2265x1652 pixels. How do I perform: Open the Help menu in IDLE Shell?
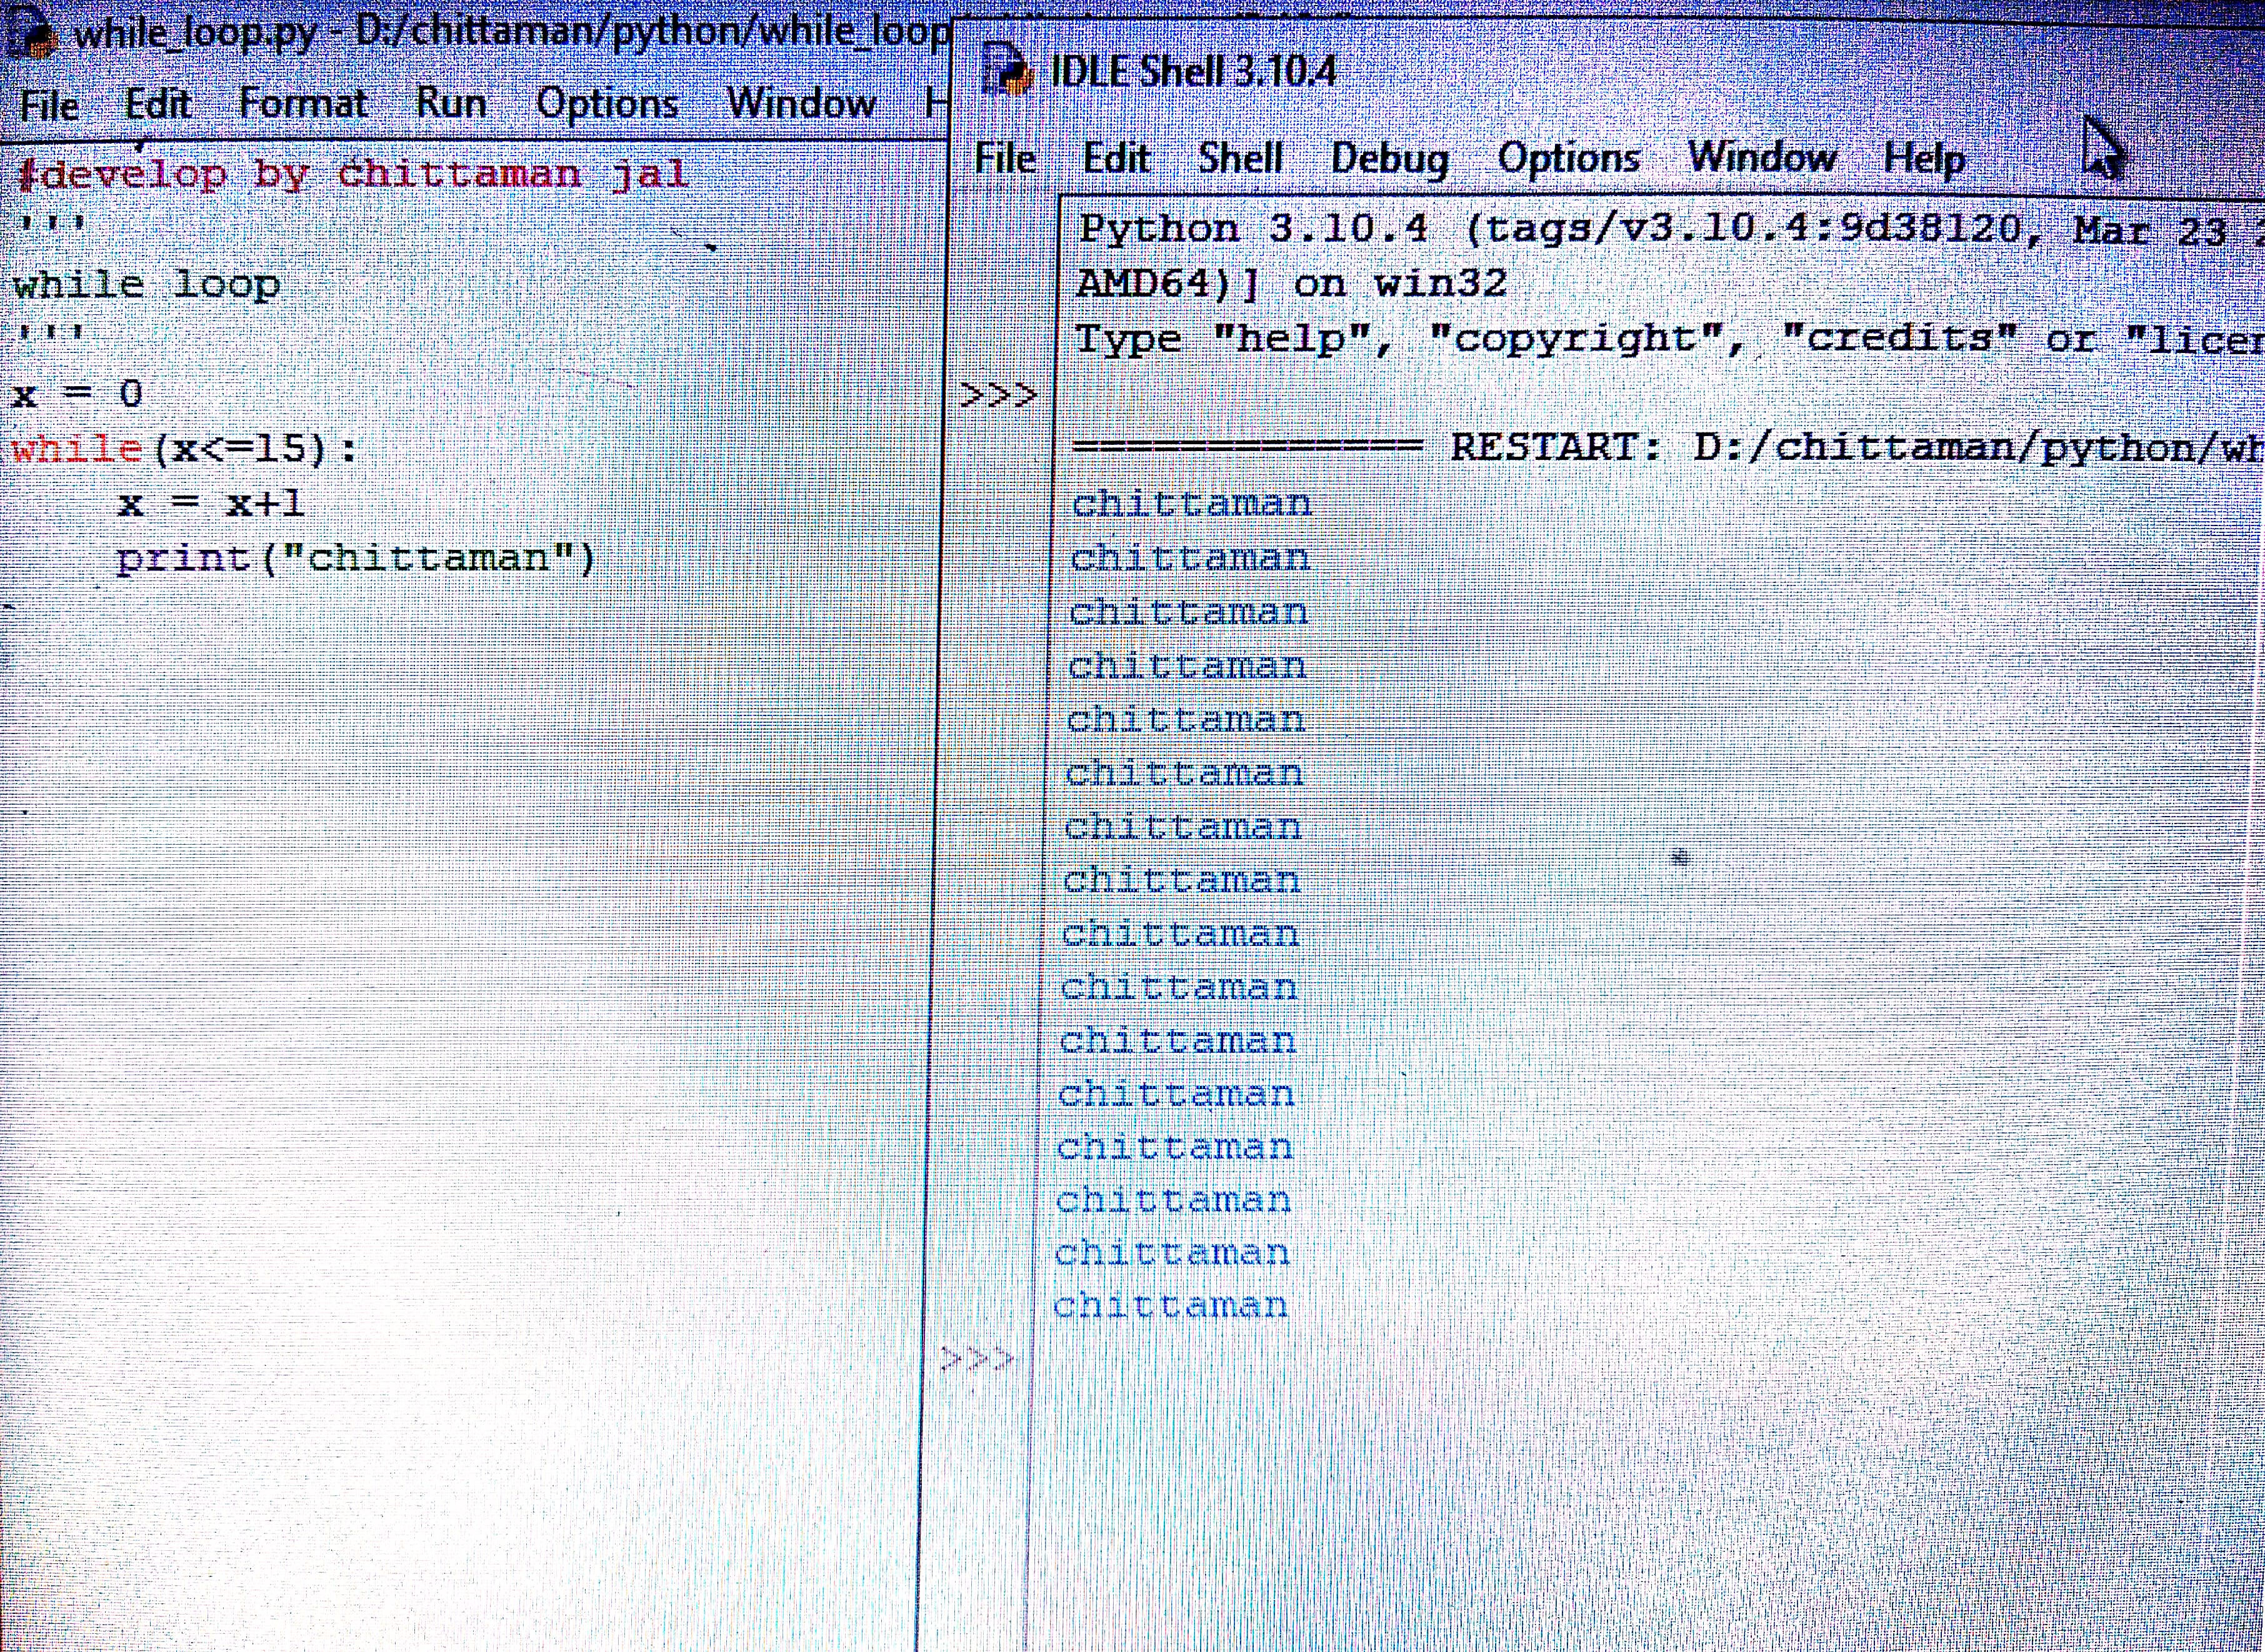pos(1924,159)
